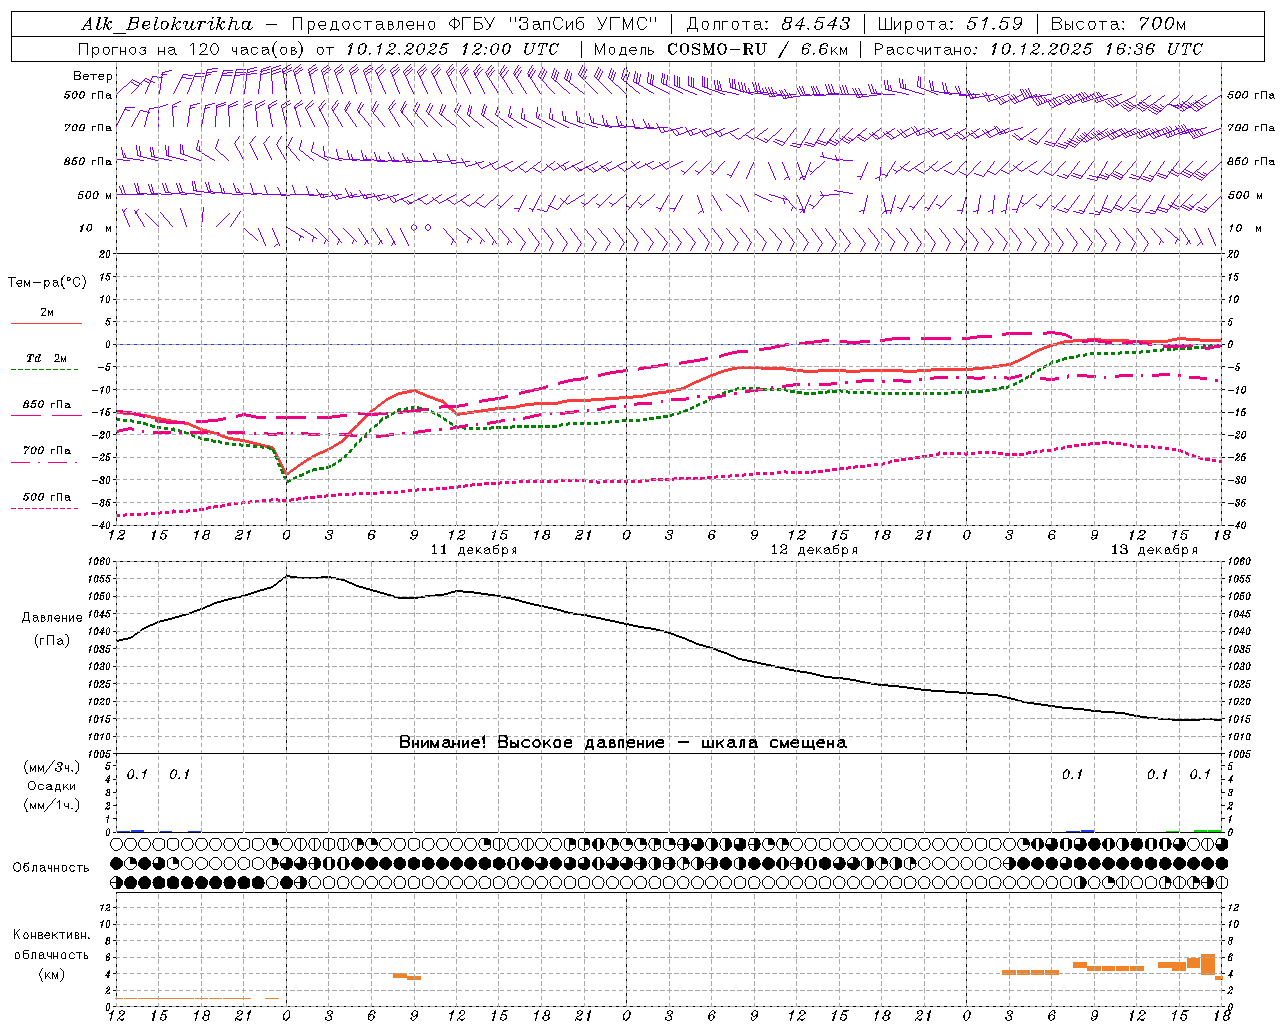
Task: Click the station title "Alk_Belokurikha"
Action: click(167, 23)
